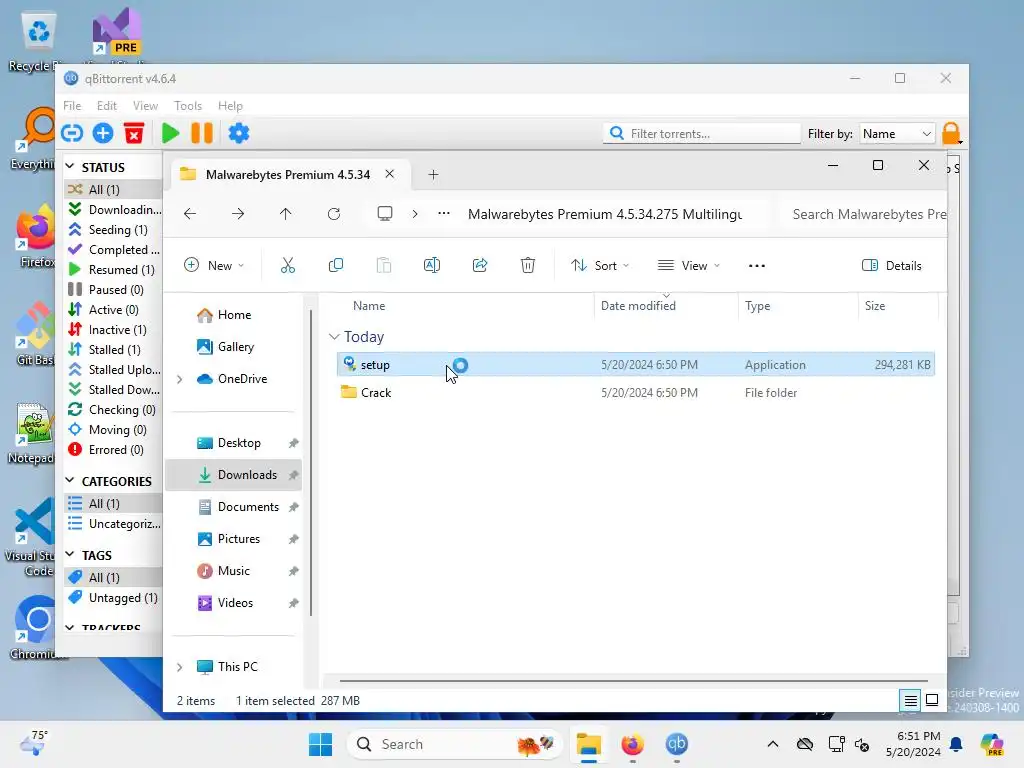1024x768 pixels.
Task: Open qBittorrent View menu
Action: click(145, 106)
